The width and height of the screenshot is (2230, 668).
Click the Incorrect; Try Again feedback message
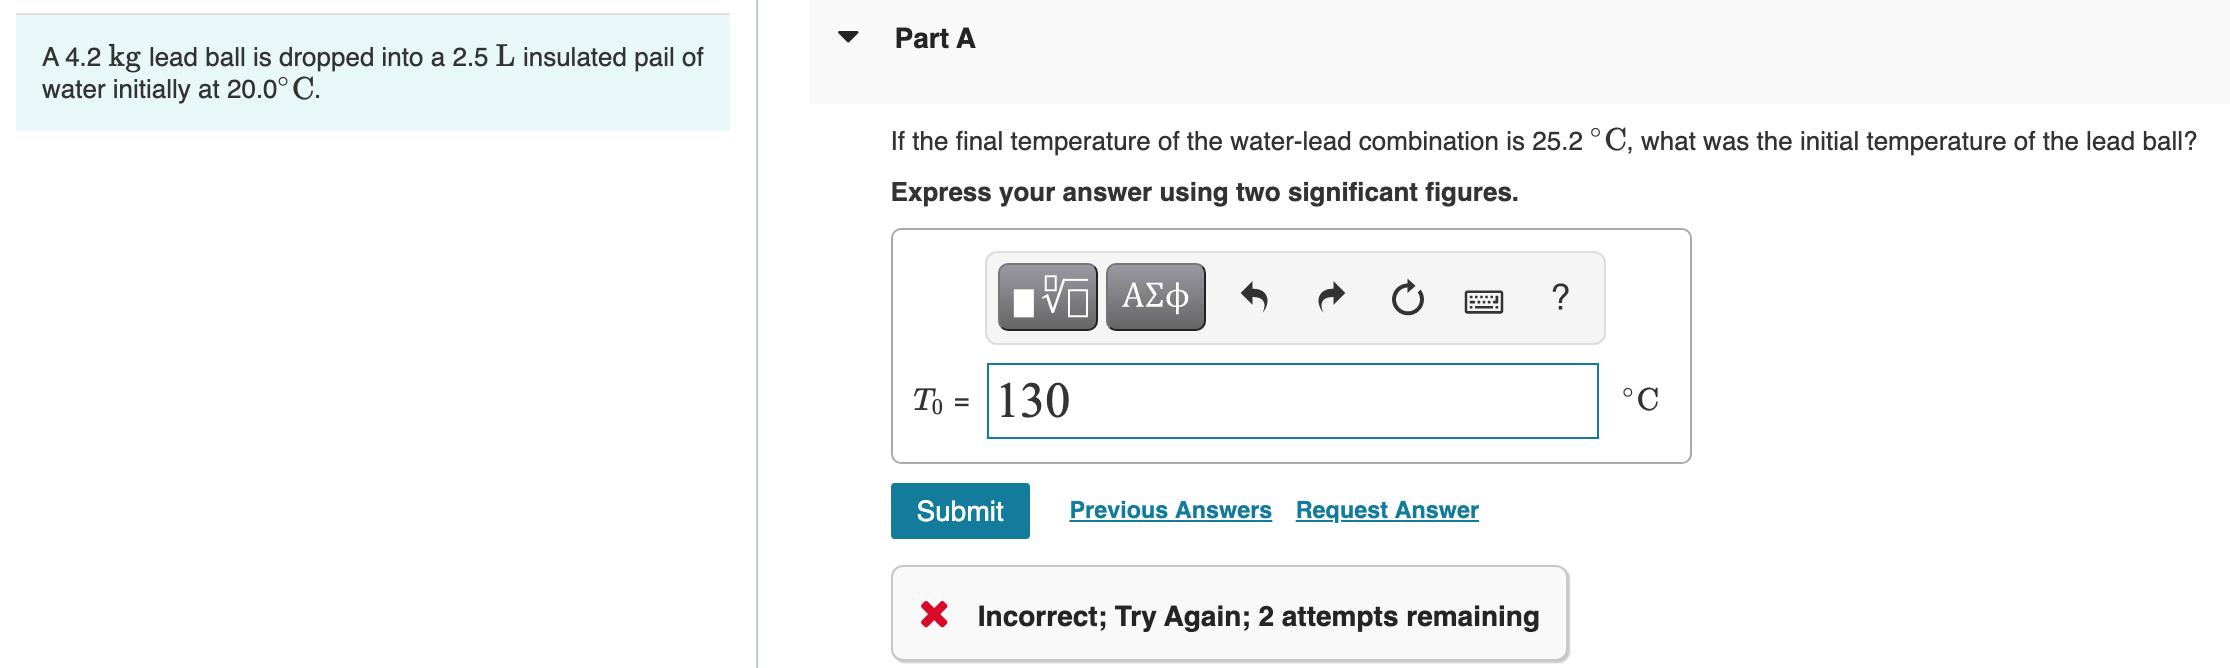(1257, 616)
